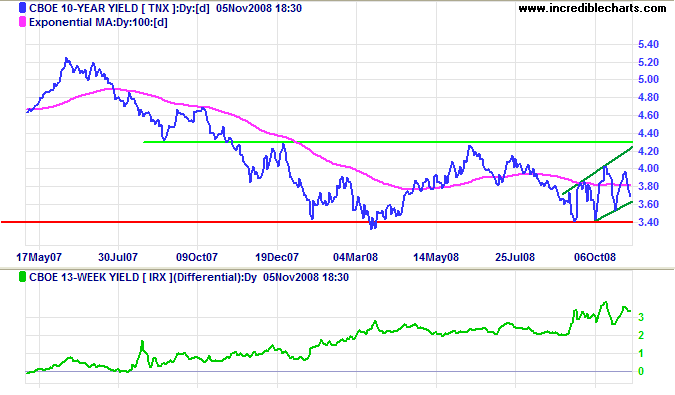This screenshot has height=395, width=675.
Task: Click the 4.40 yield axis value
Action: 648,133
